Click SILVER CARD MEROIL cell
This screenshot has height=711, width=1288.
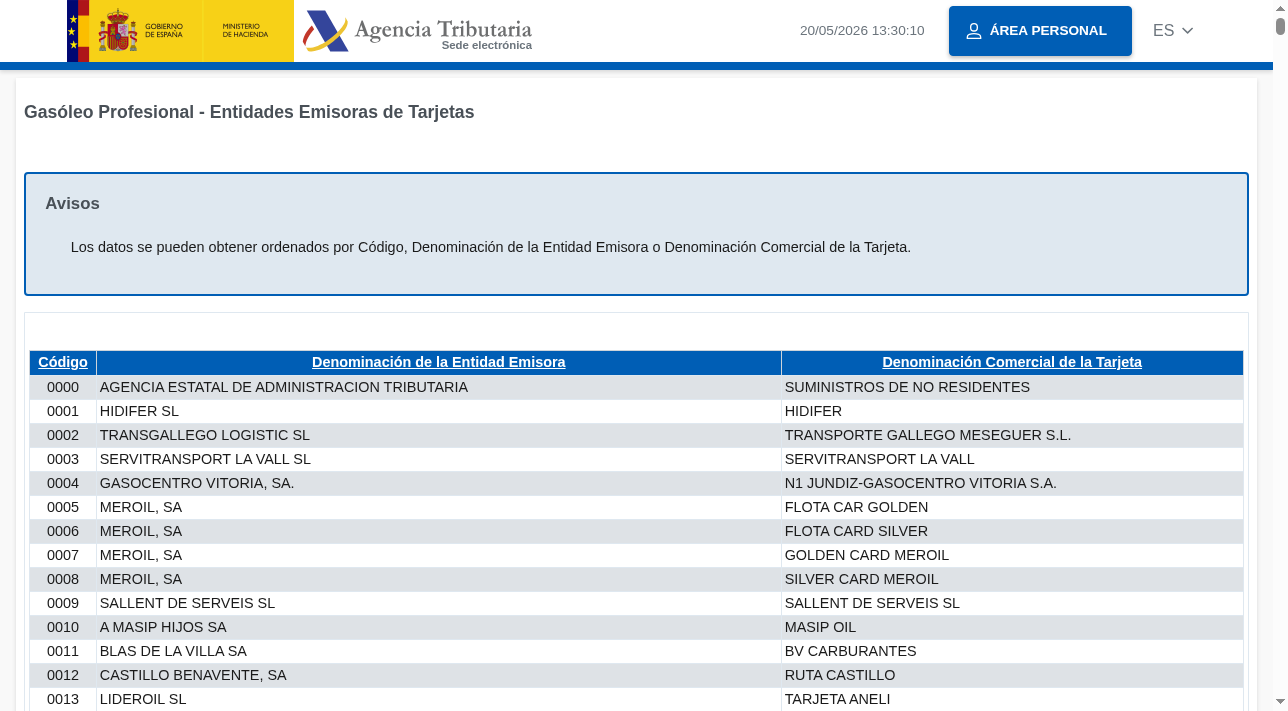tap(1012, 579)
